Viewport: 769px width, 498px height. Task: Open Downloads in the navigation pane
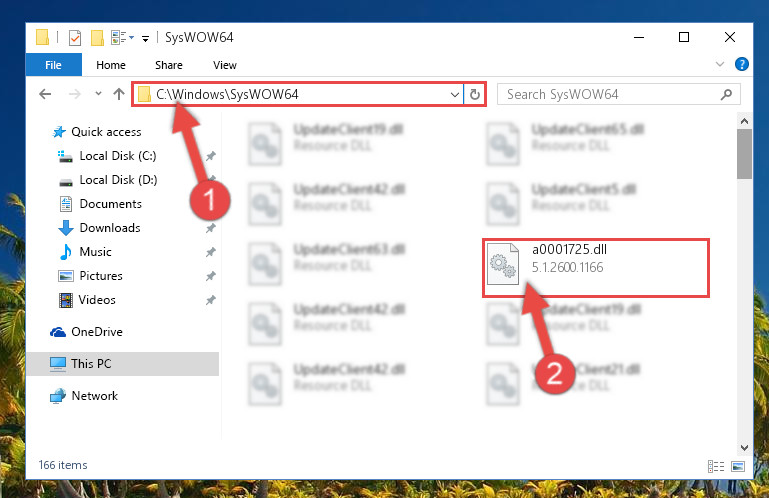110,228
